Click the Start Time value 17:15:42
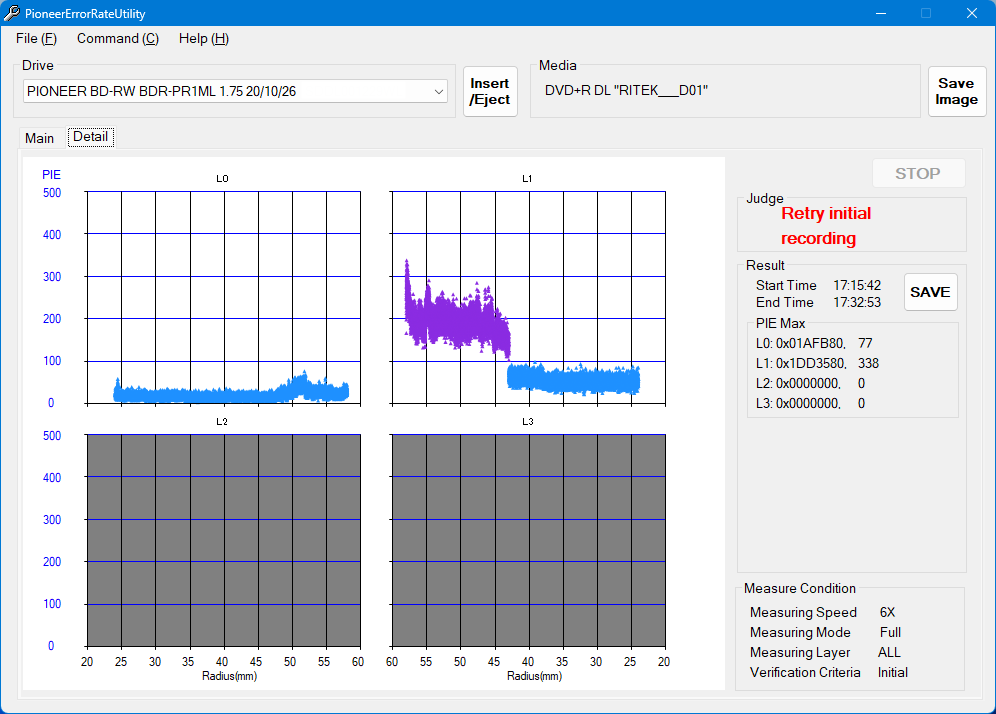This screenshot has height=714, width=996. (x=857, y=285)
